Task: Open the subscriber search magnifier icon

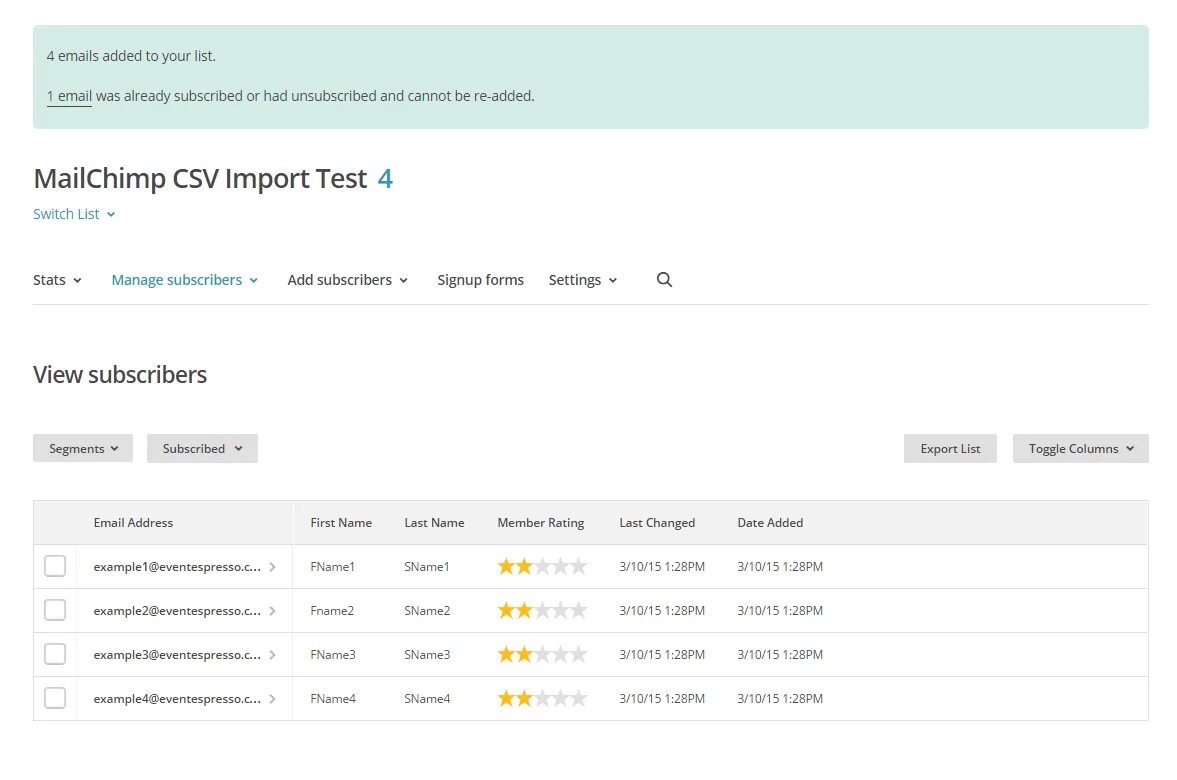Action: point(664,280)
